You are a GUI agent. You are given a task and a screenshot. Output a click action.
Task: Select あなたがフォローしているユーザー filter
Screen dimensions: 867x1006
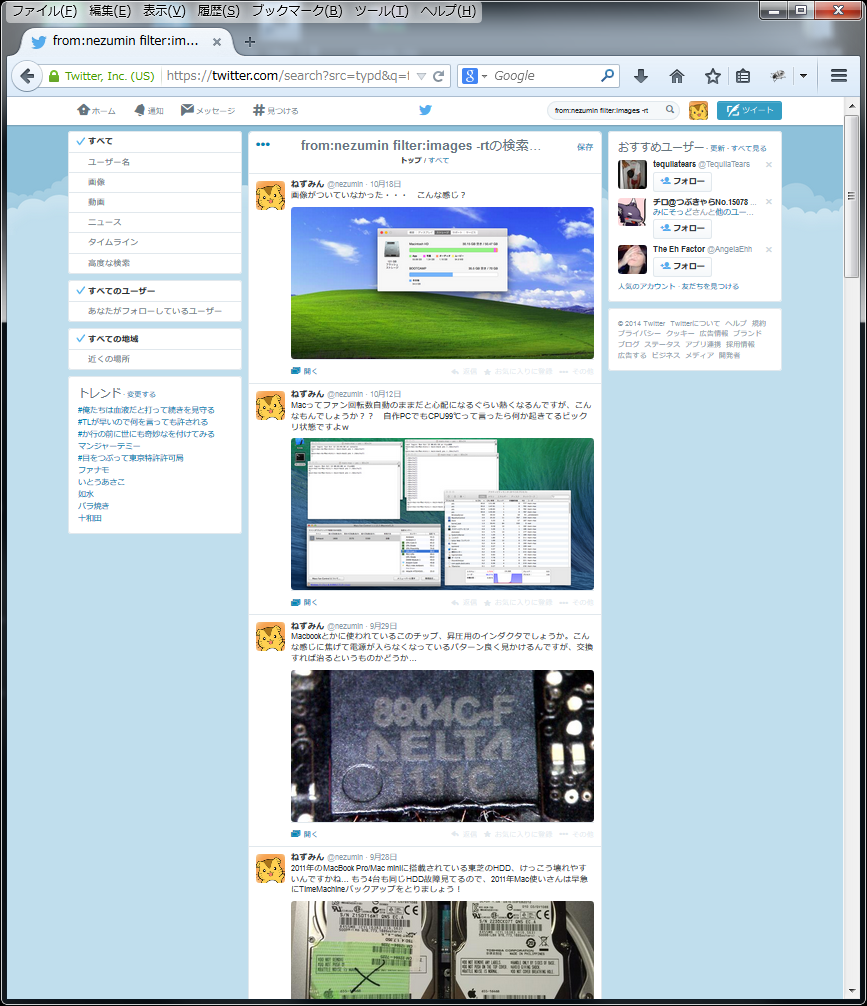click(155, 311)
